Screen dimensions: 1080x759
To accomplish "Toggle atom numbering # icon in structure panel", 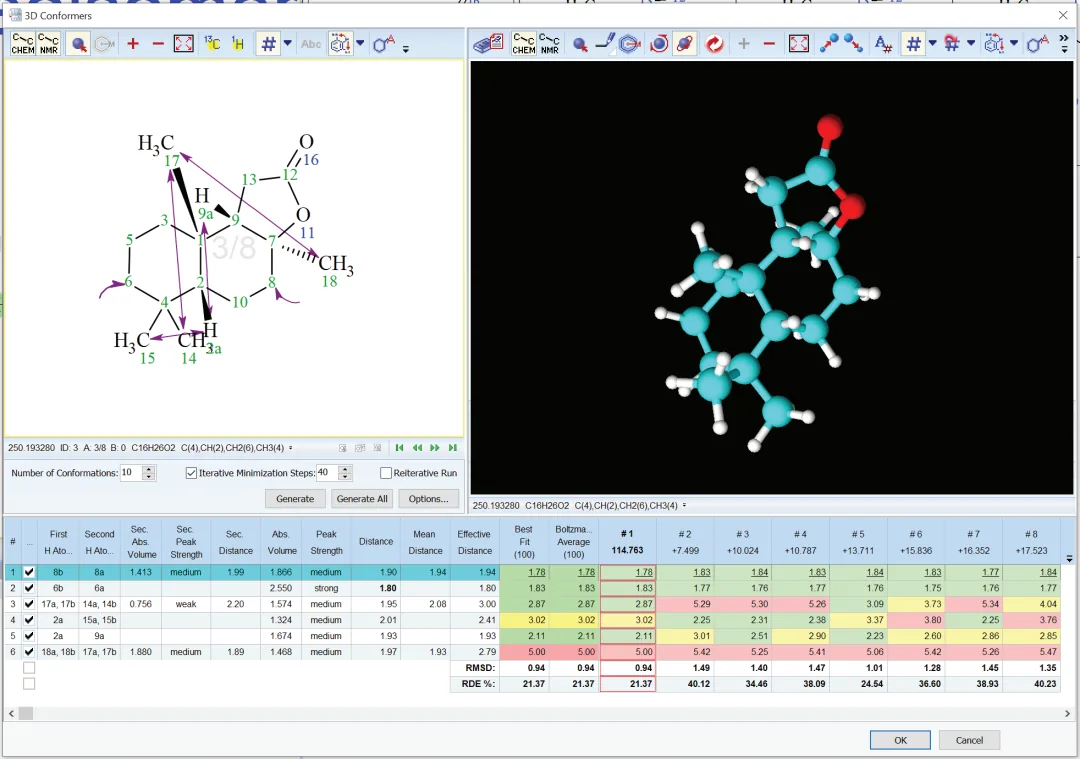I will click(x=269, y=44).
